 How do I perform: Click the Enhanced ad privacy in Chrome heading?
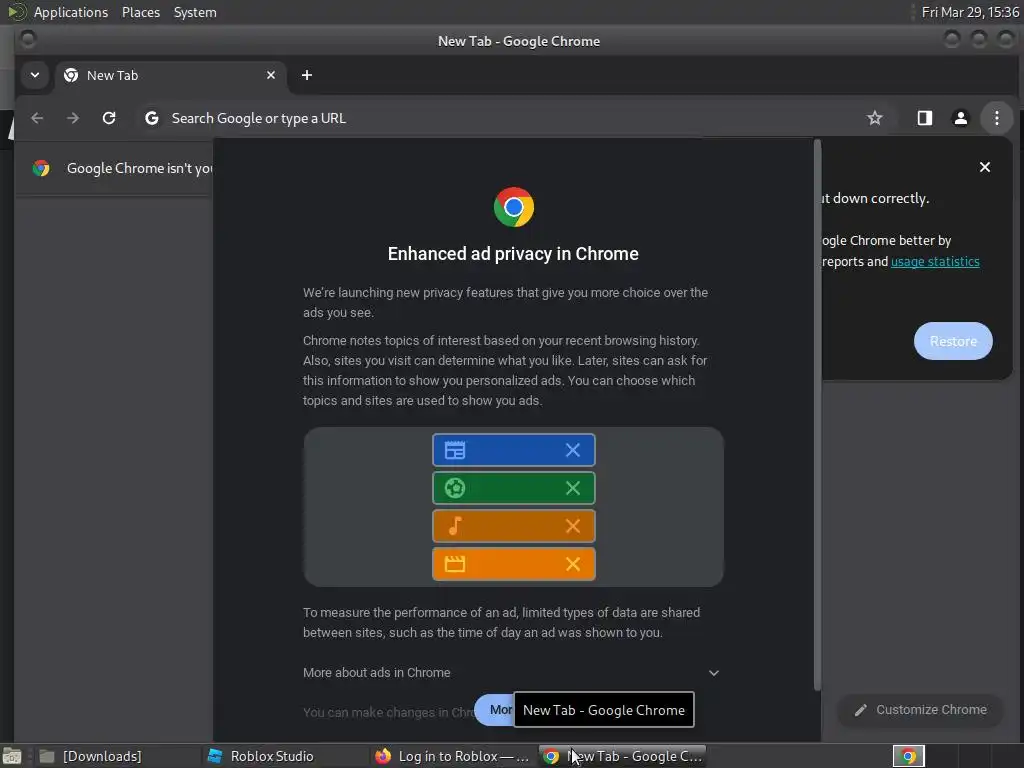pos(513,253)
